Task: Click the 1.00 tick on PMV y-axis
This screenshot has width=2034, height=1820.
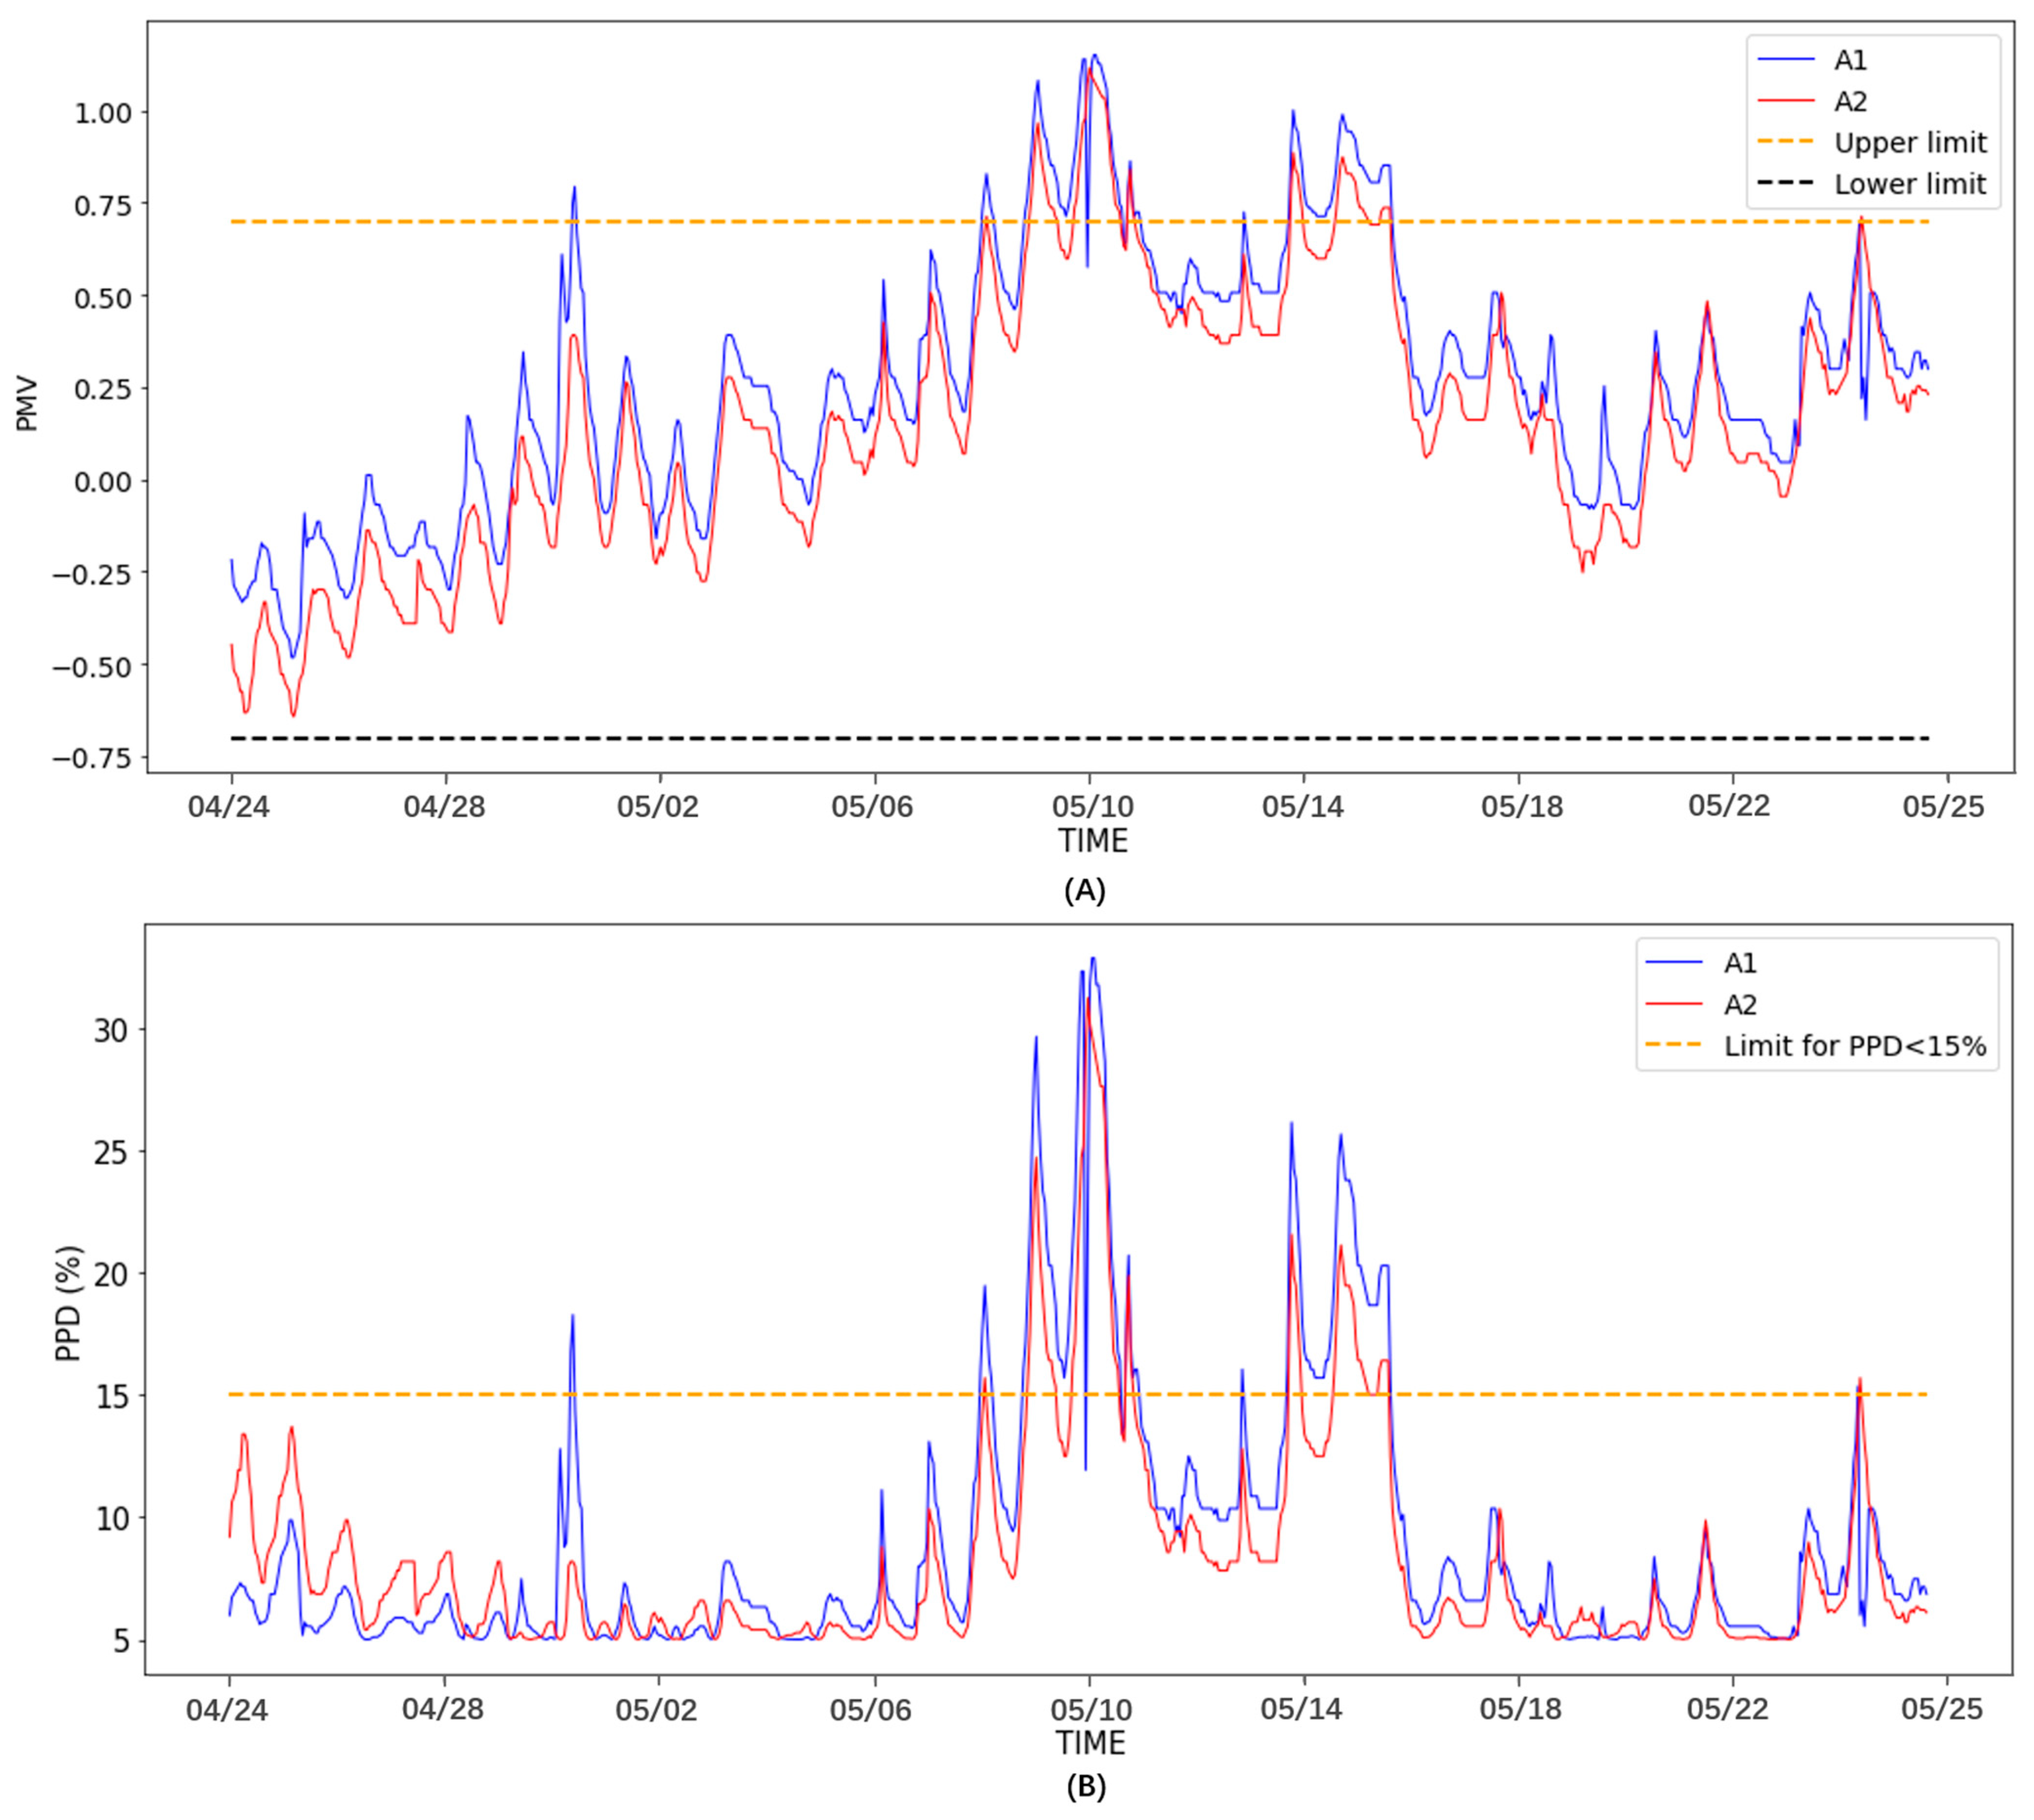Action: [x=103, y=112]
